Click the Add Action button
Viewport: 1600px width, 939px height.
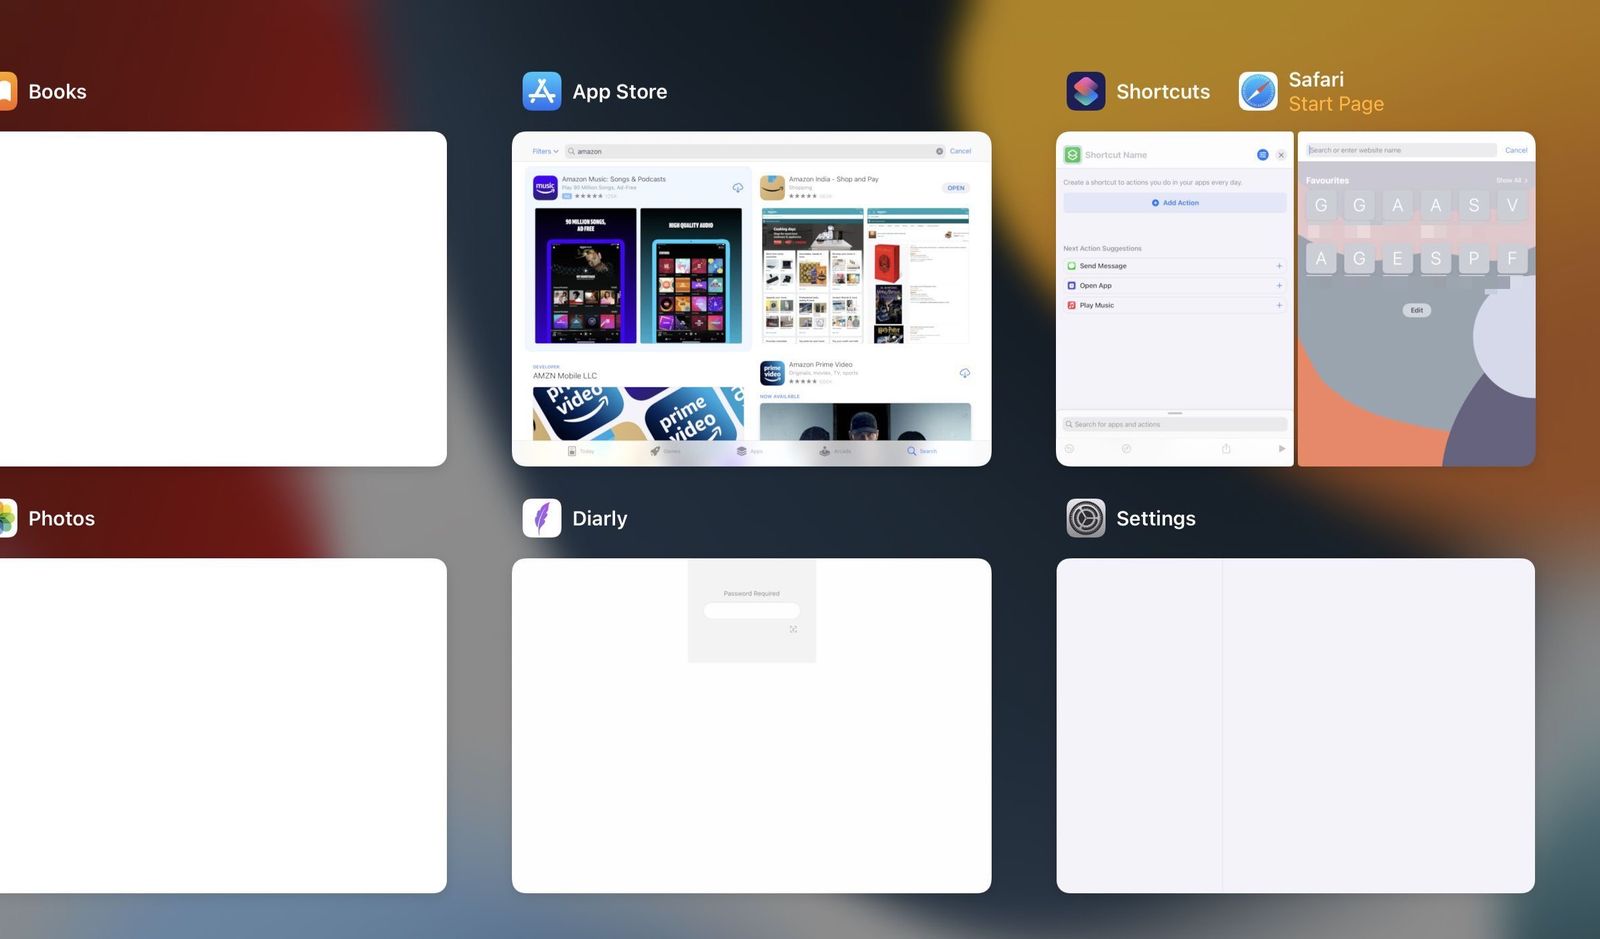[x=1174, y=203]
